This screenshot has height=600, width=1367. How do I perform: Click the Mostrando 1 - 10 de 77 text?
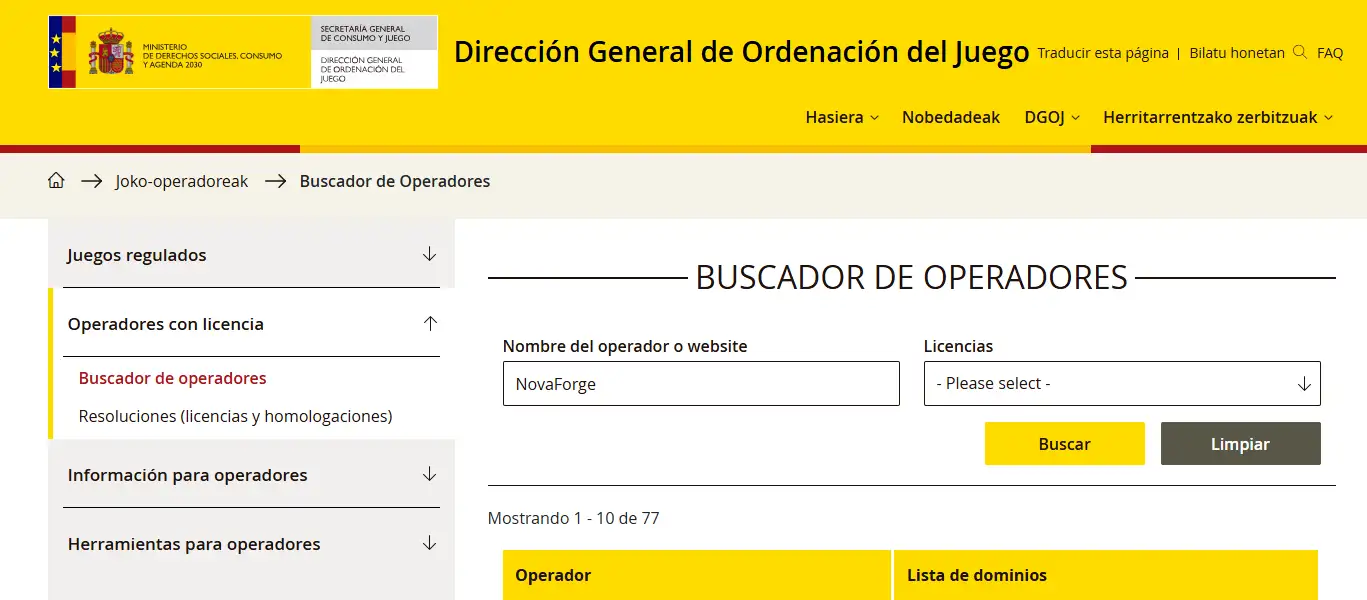click(574, 518)
